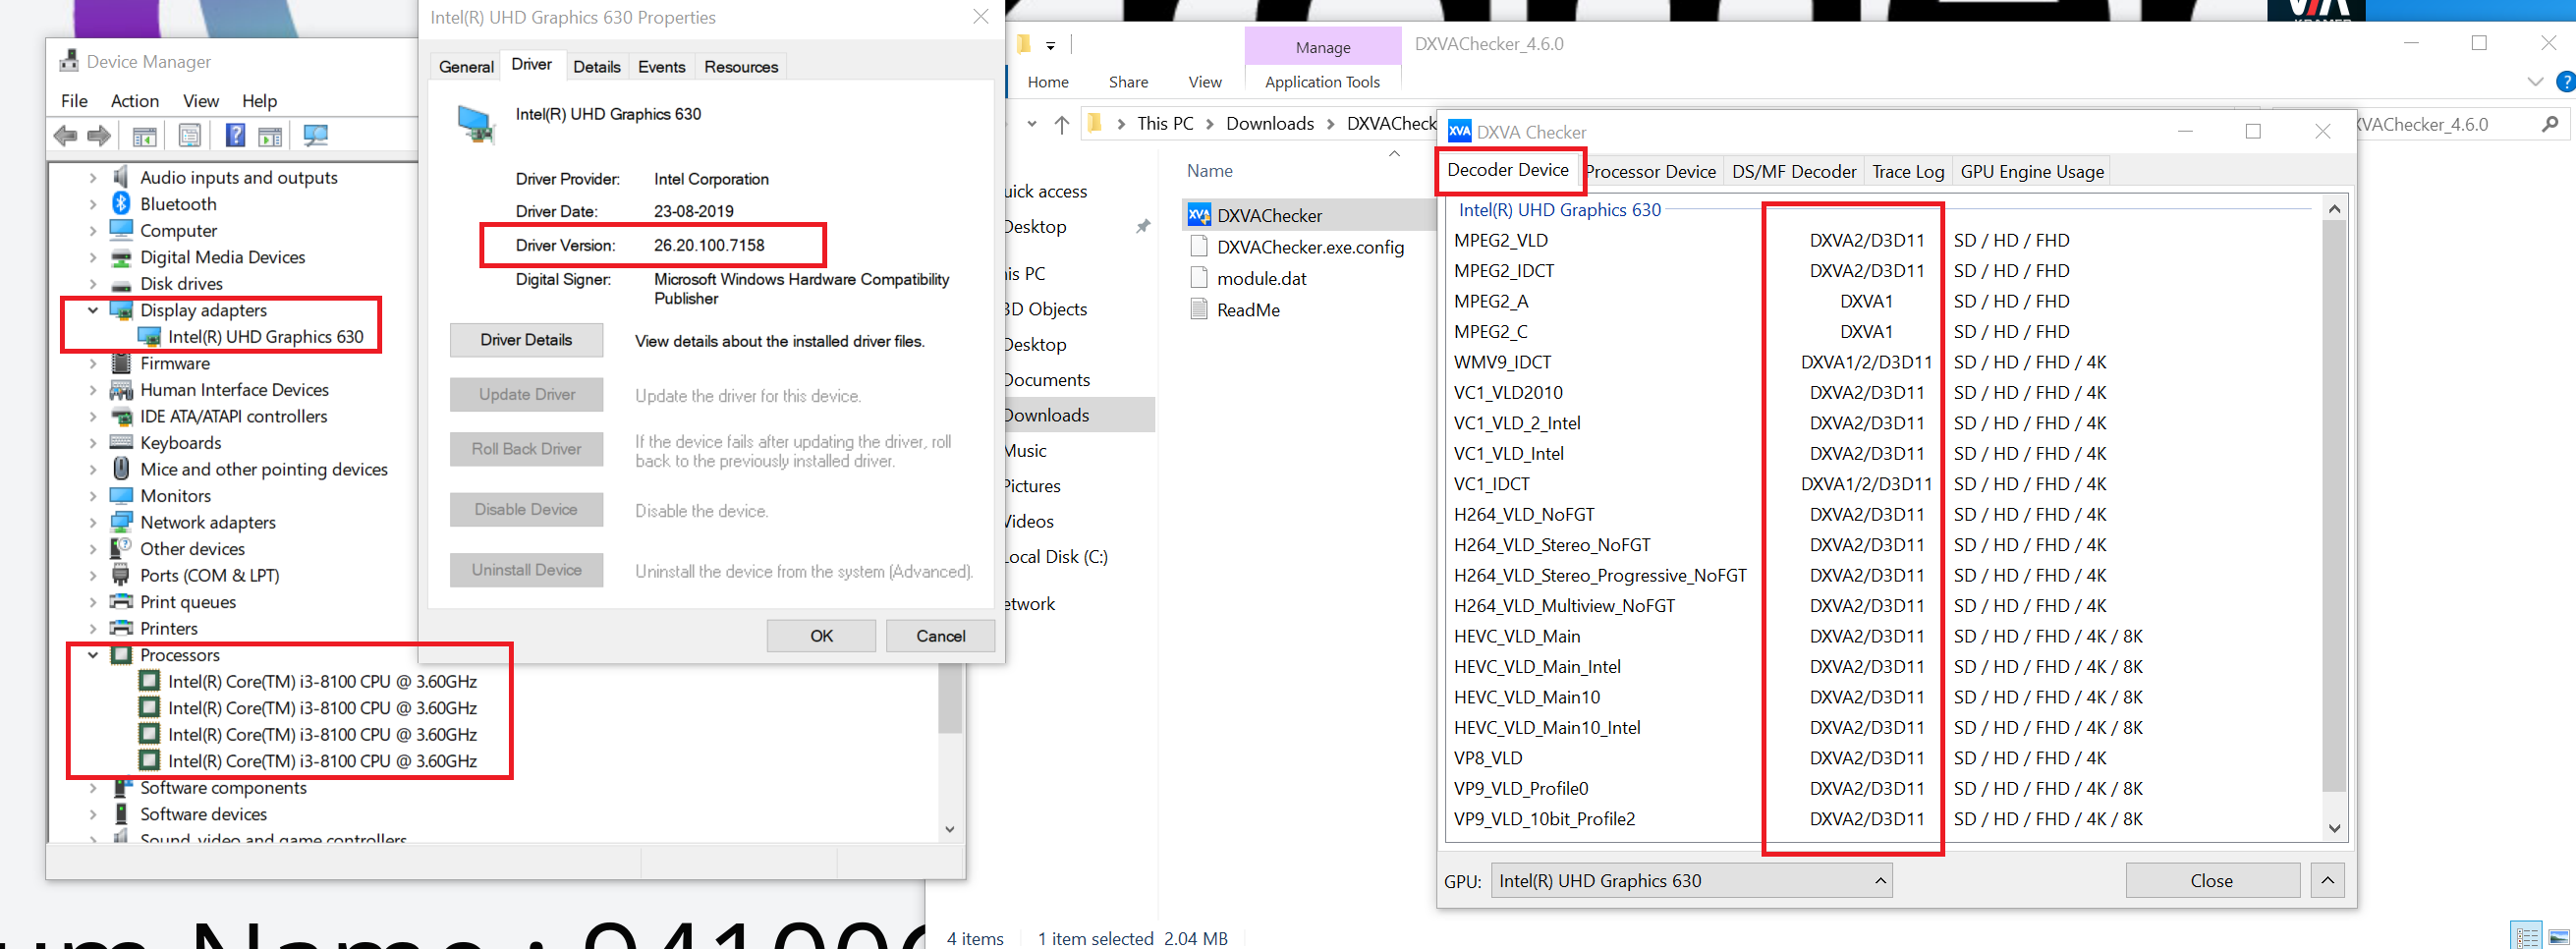Screen dimensions: 2576x949
Task: Click Downloads in the Explorer breadcrumb
Action: point(1269,124)
